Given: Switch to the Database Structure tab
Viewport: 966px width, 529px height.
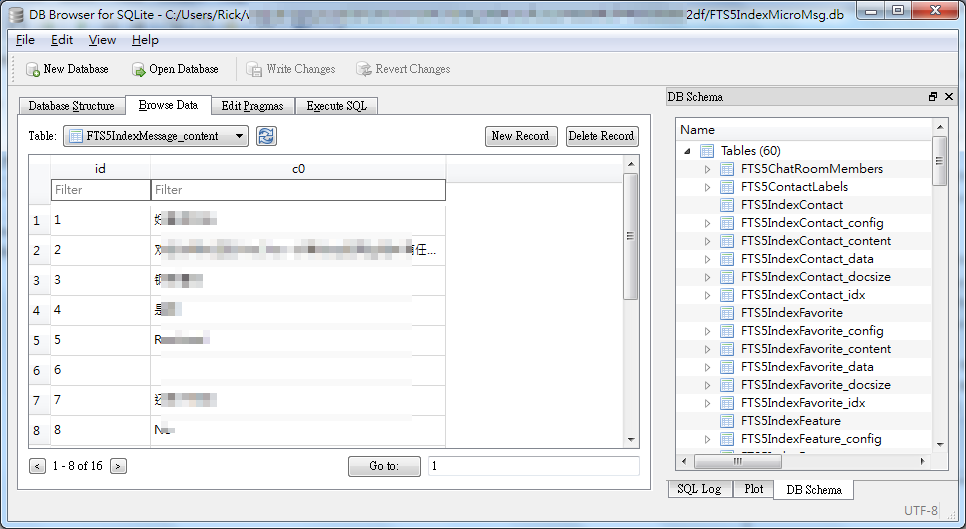Looking at the screenshot, I should [71, 106].
